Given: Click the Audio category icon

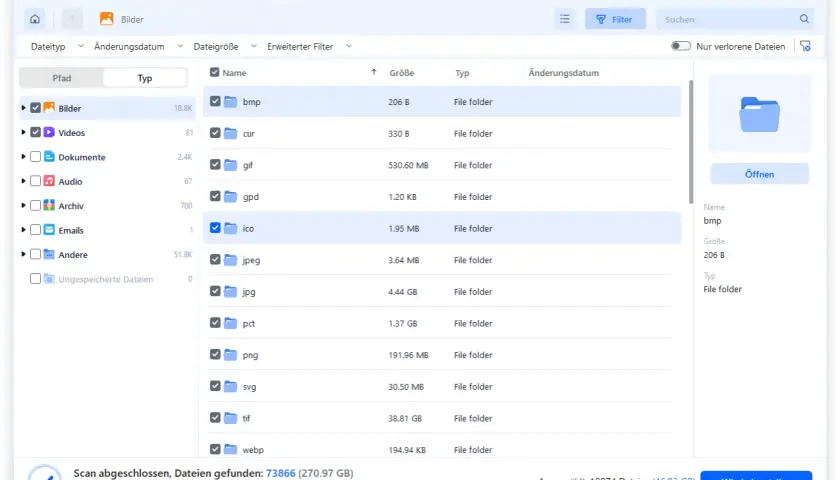Looking at the screenshot, I should point(49,181).
